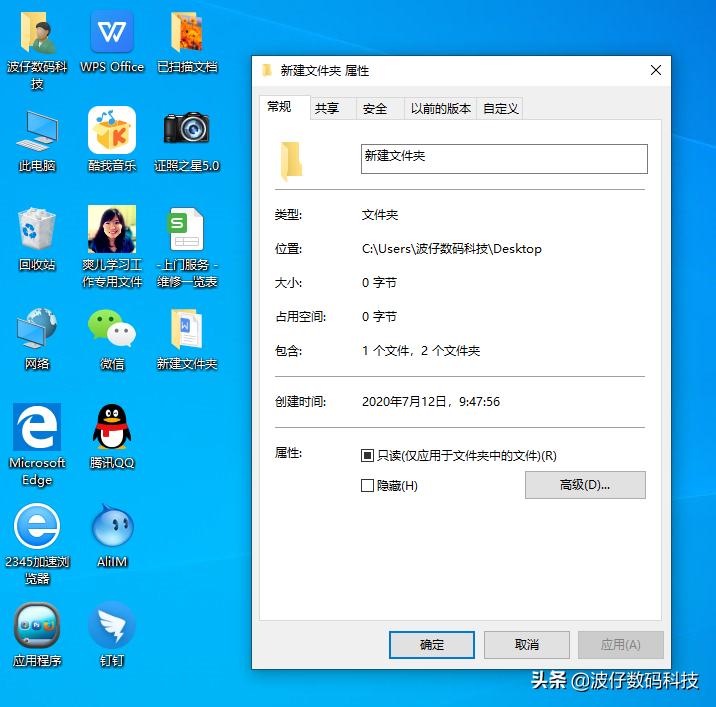The width and height of the screenshot is (716, 707).
Task: Switch to the 共享 tab
Action: click(x=333, y=109)
